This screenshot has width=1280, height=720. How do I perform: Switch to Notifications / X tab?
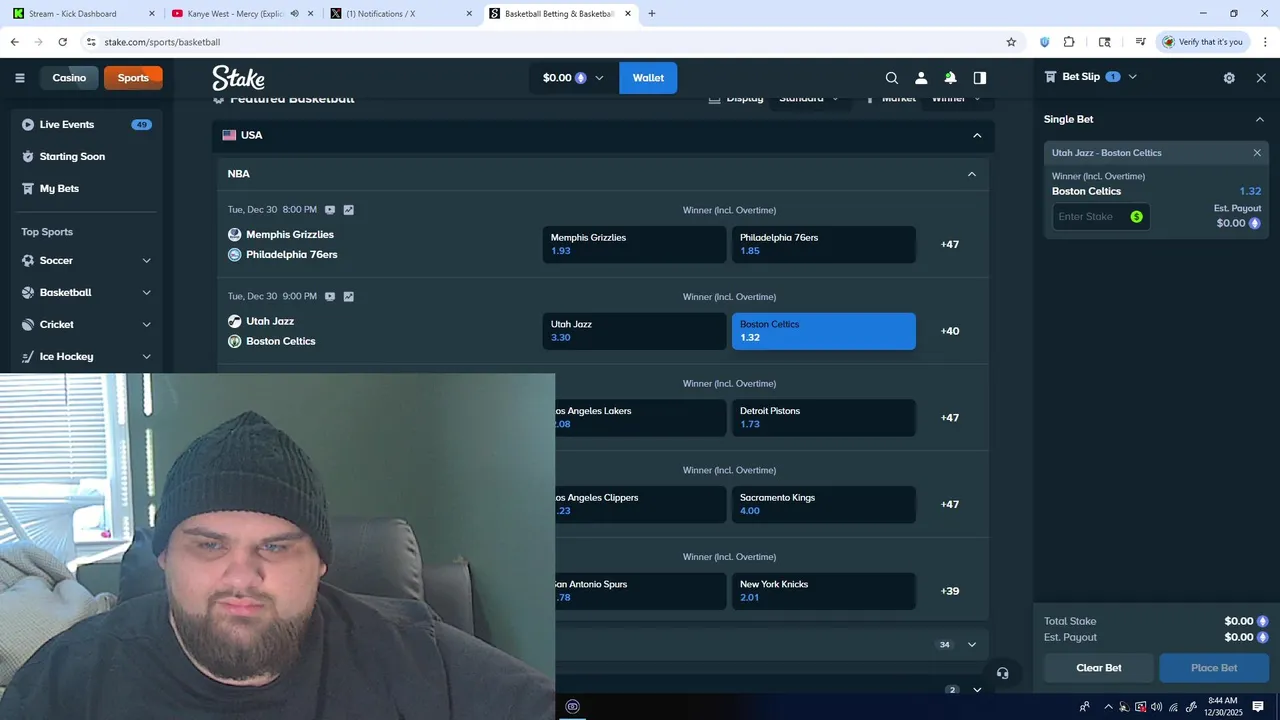[x=402, y=14]
